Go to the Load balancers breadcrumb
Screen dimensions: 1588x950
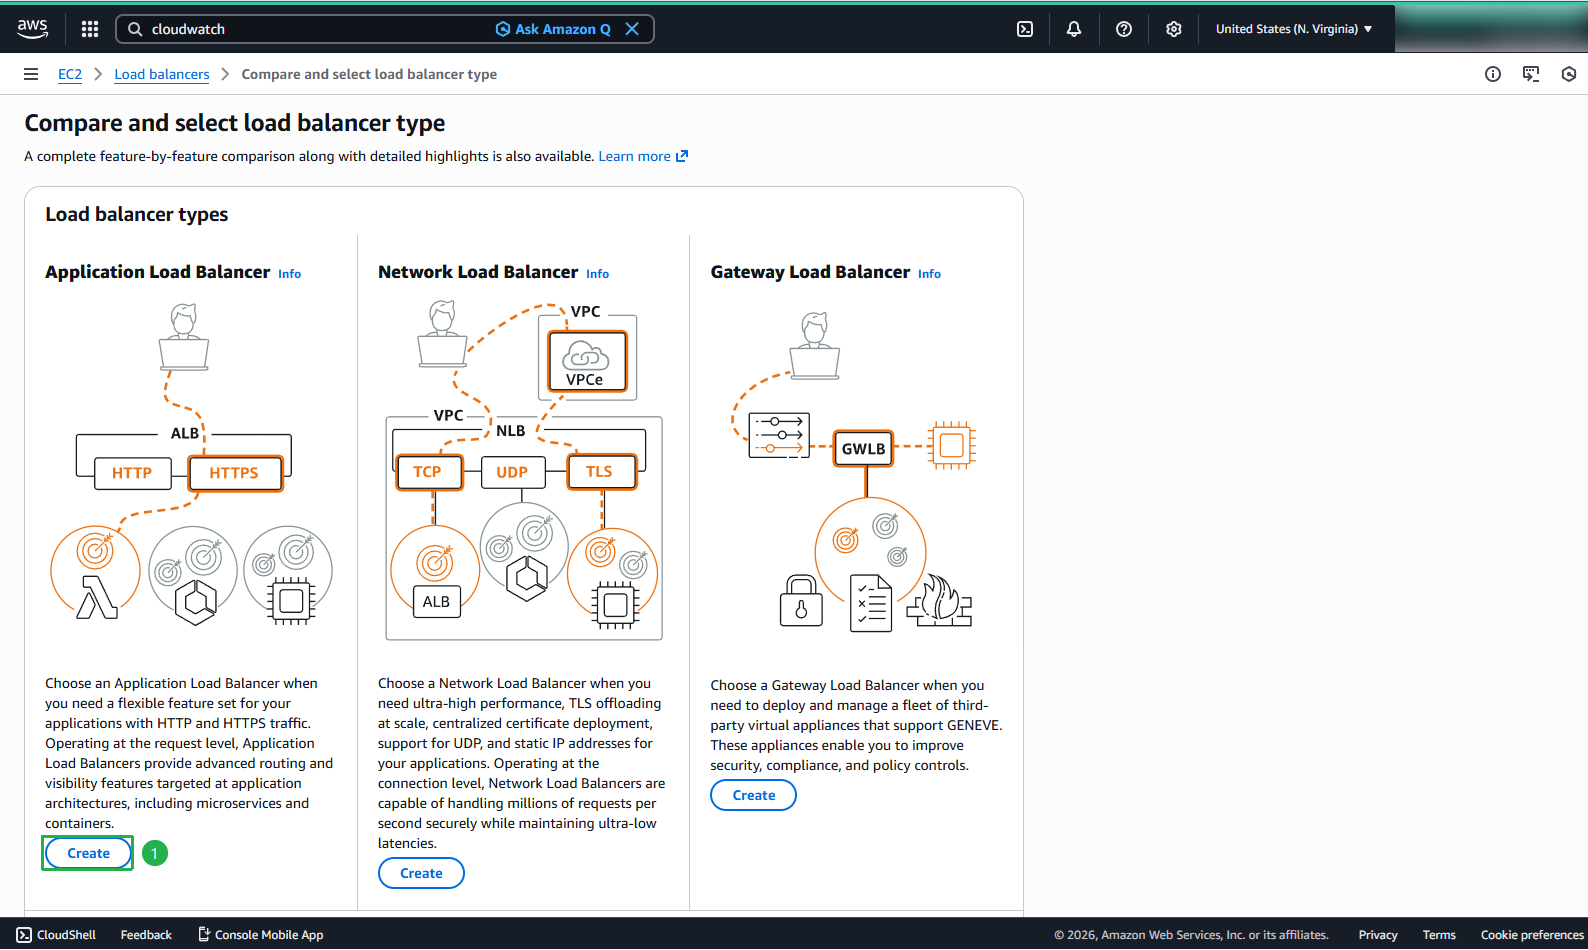[x=162, y=74]
